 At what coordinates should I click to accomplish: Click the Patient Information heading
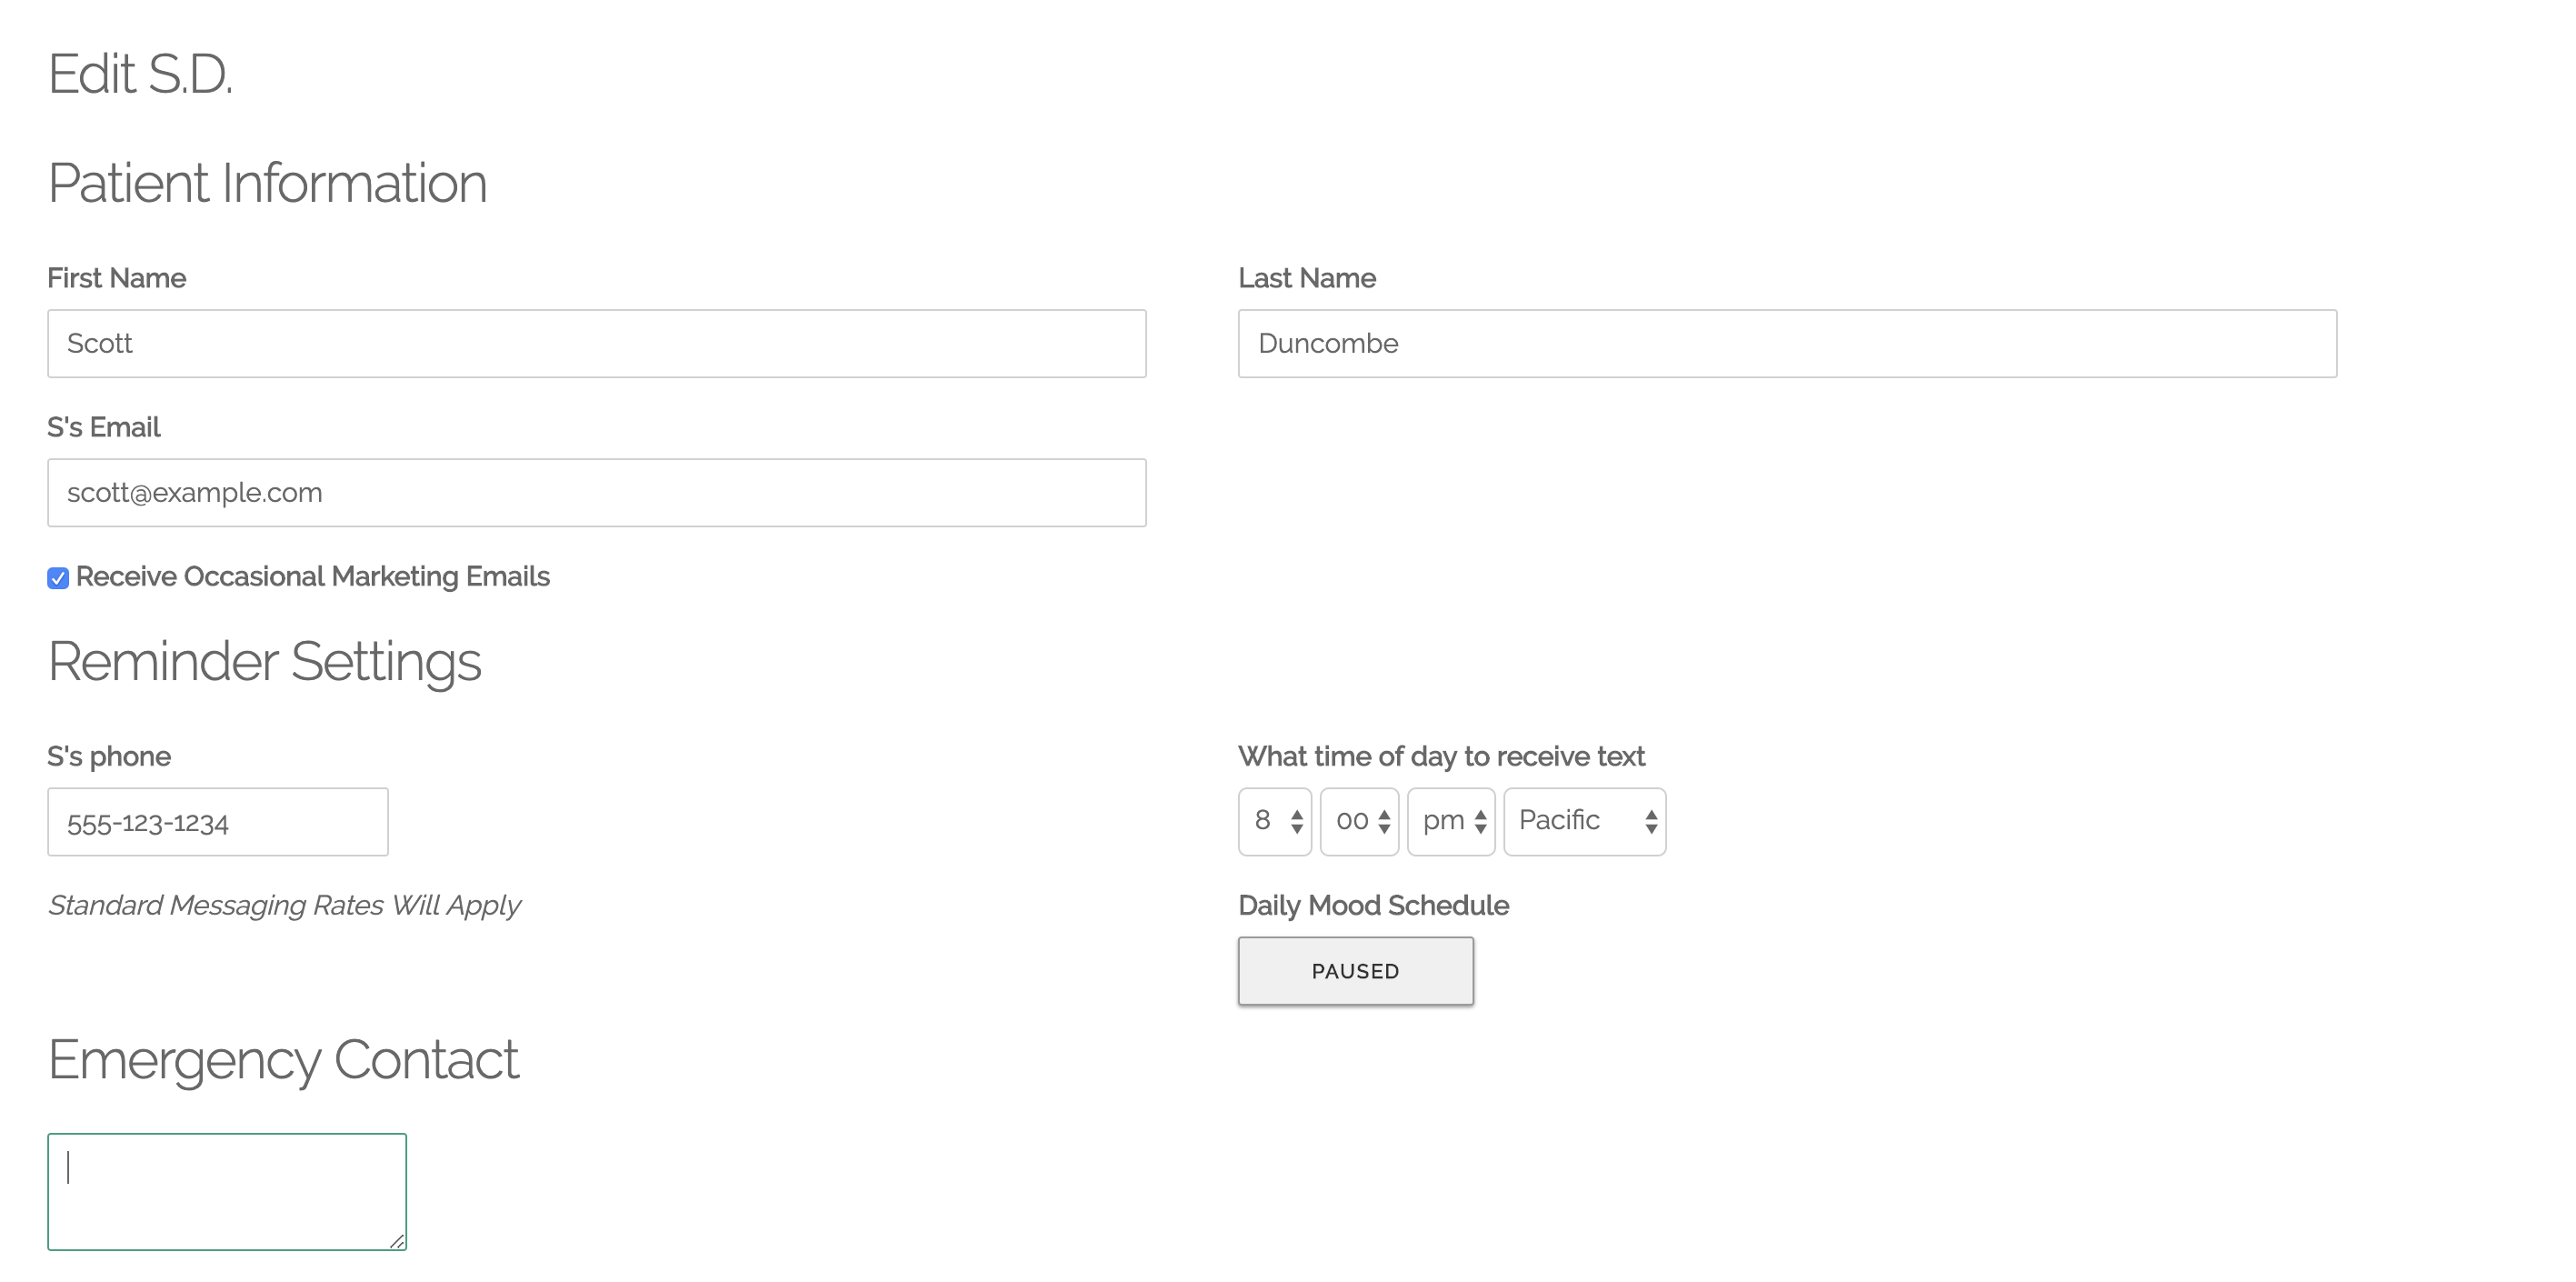[x=267, y=183]
